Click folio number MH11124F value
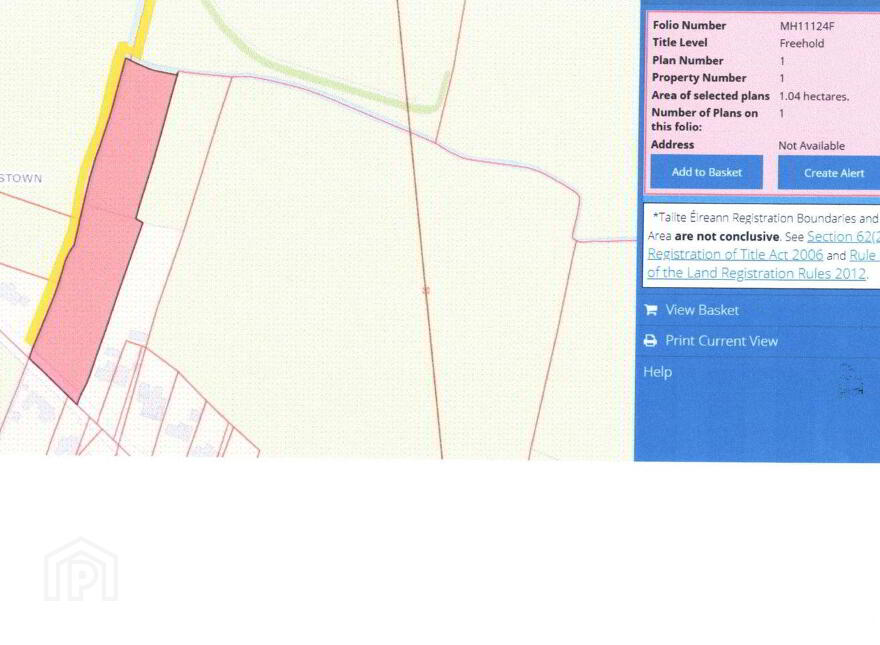The height and width of the screenshot is (645, 880). click(x=807, y=26)
